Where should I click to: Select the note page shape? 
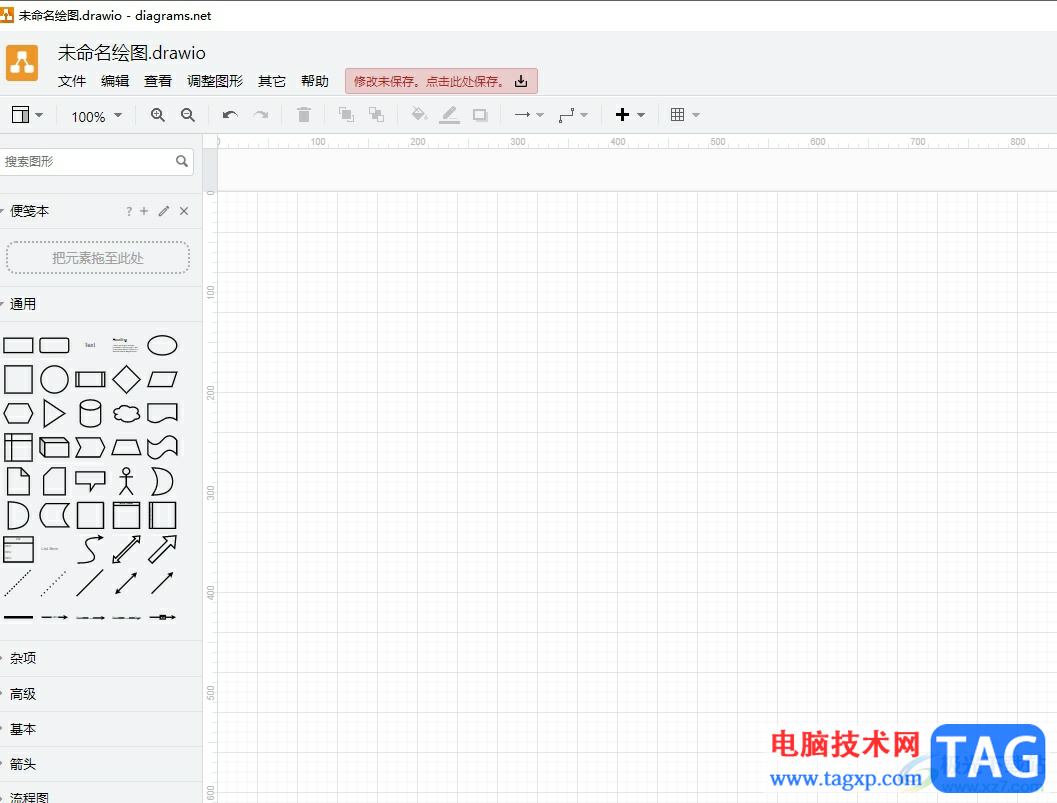point(18,481)
